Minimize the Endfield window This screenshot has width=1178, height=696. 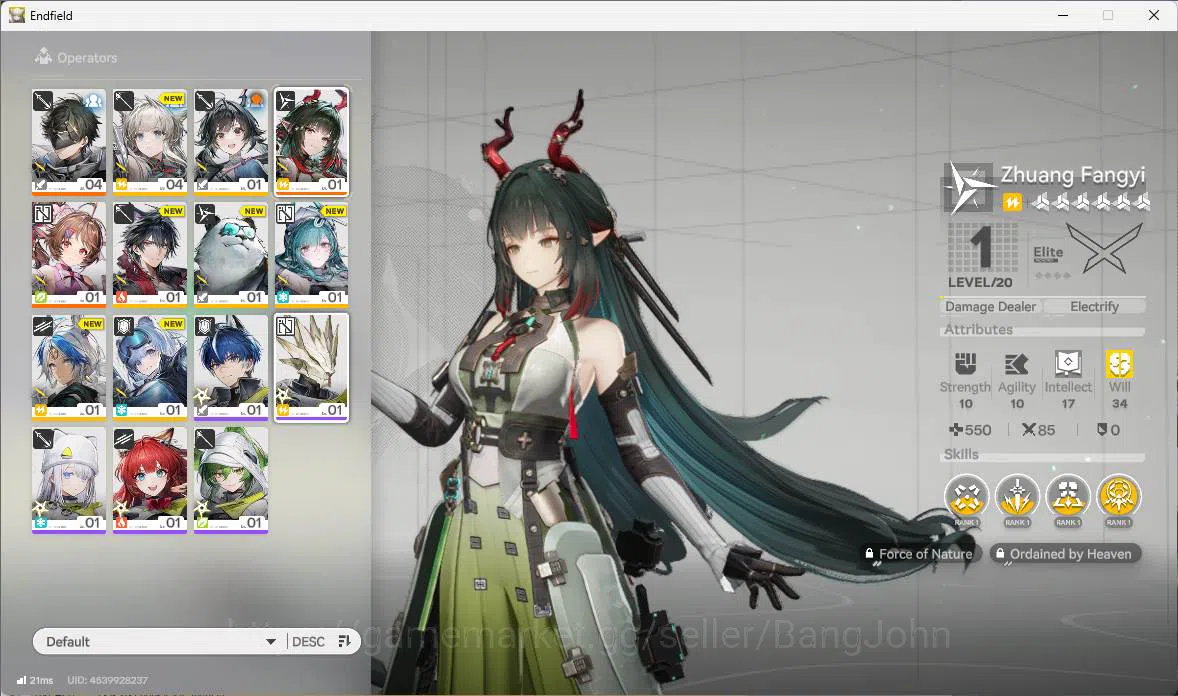pyautogui.click(x=1063, y=15)
